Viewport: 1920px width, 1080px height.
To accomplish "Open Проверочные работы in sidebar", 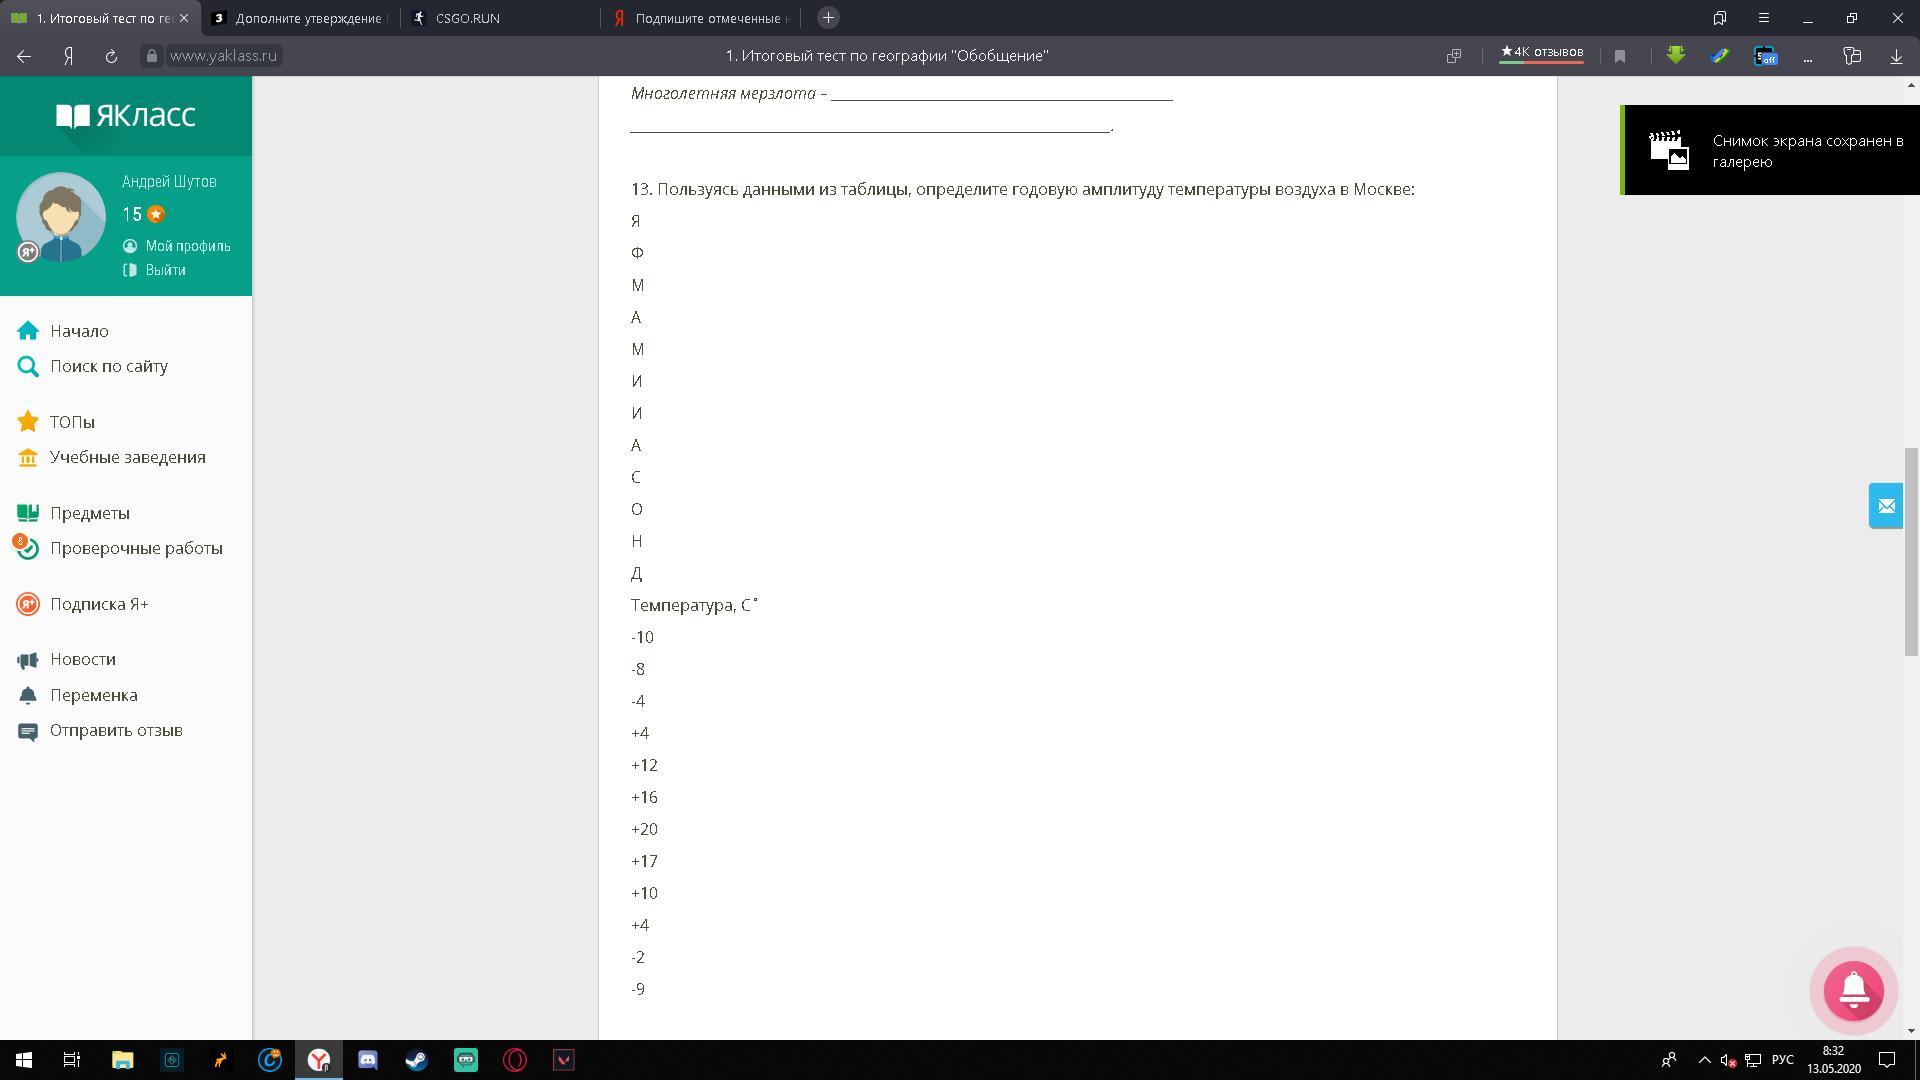I will click(136, 548).
